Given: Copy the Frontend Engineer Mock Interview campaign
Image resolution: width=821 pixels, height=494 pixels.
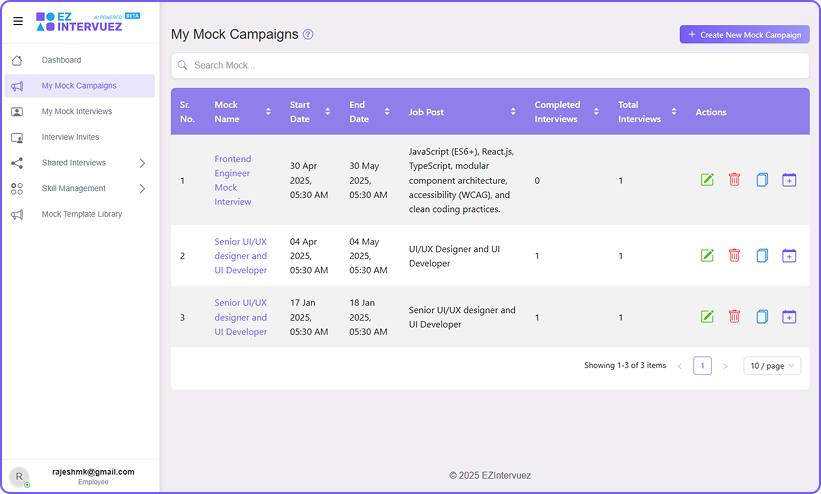Looking at the screenshot, I should 762,180.
